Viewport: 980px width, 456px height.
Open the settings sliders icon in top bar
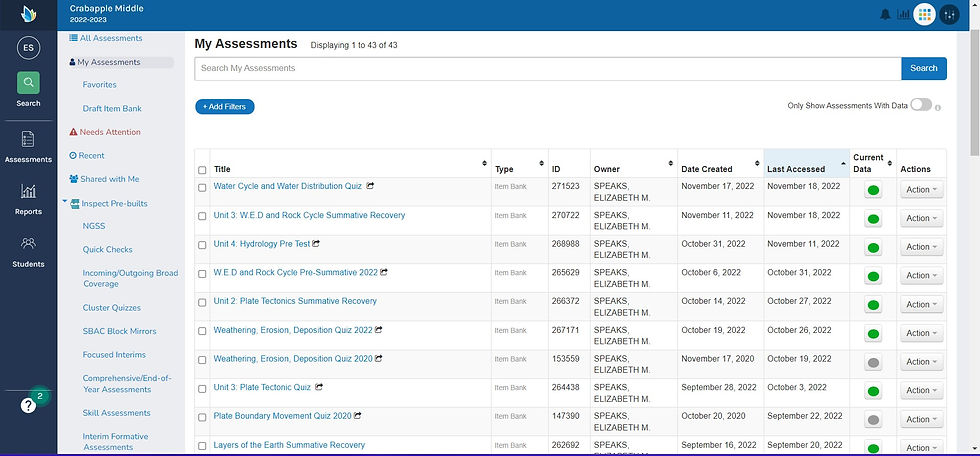click(x=949, y=14)
